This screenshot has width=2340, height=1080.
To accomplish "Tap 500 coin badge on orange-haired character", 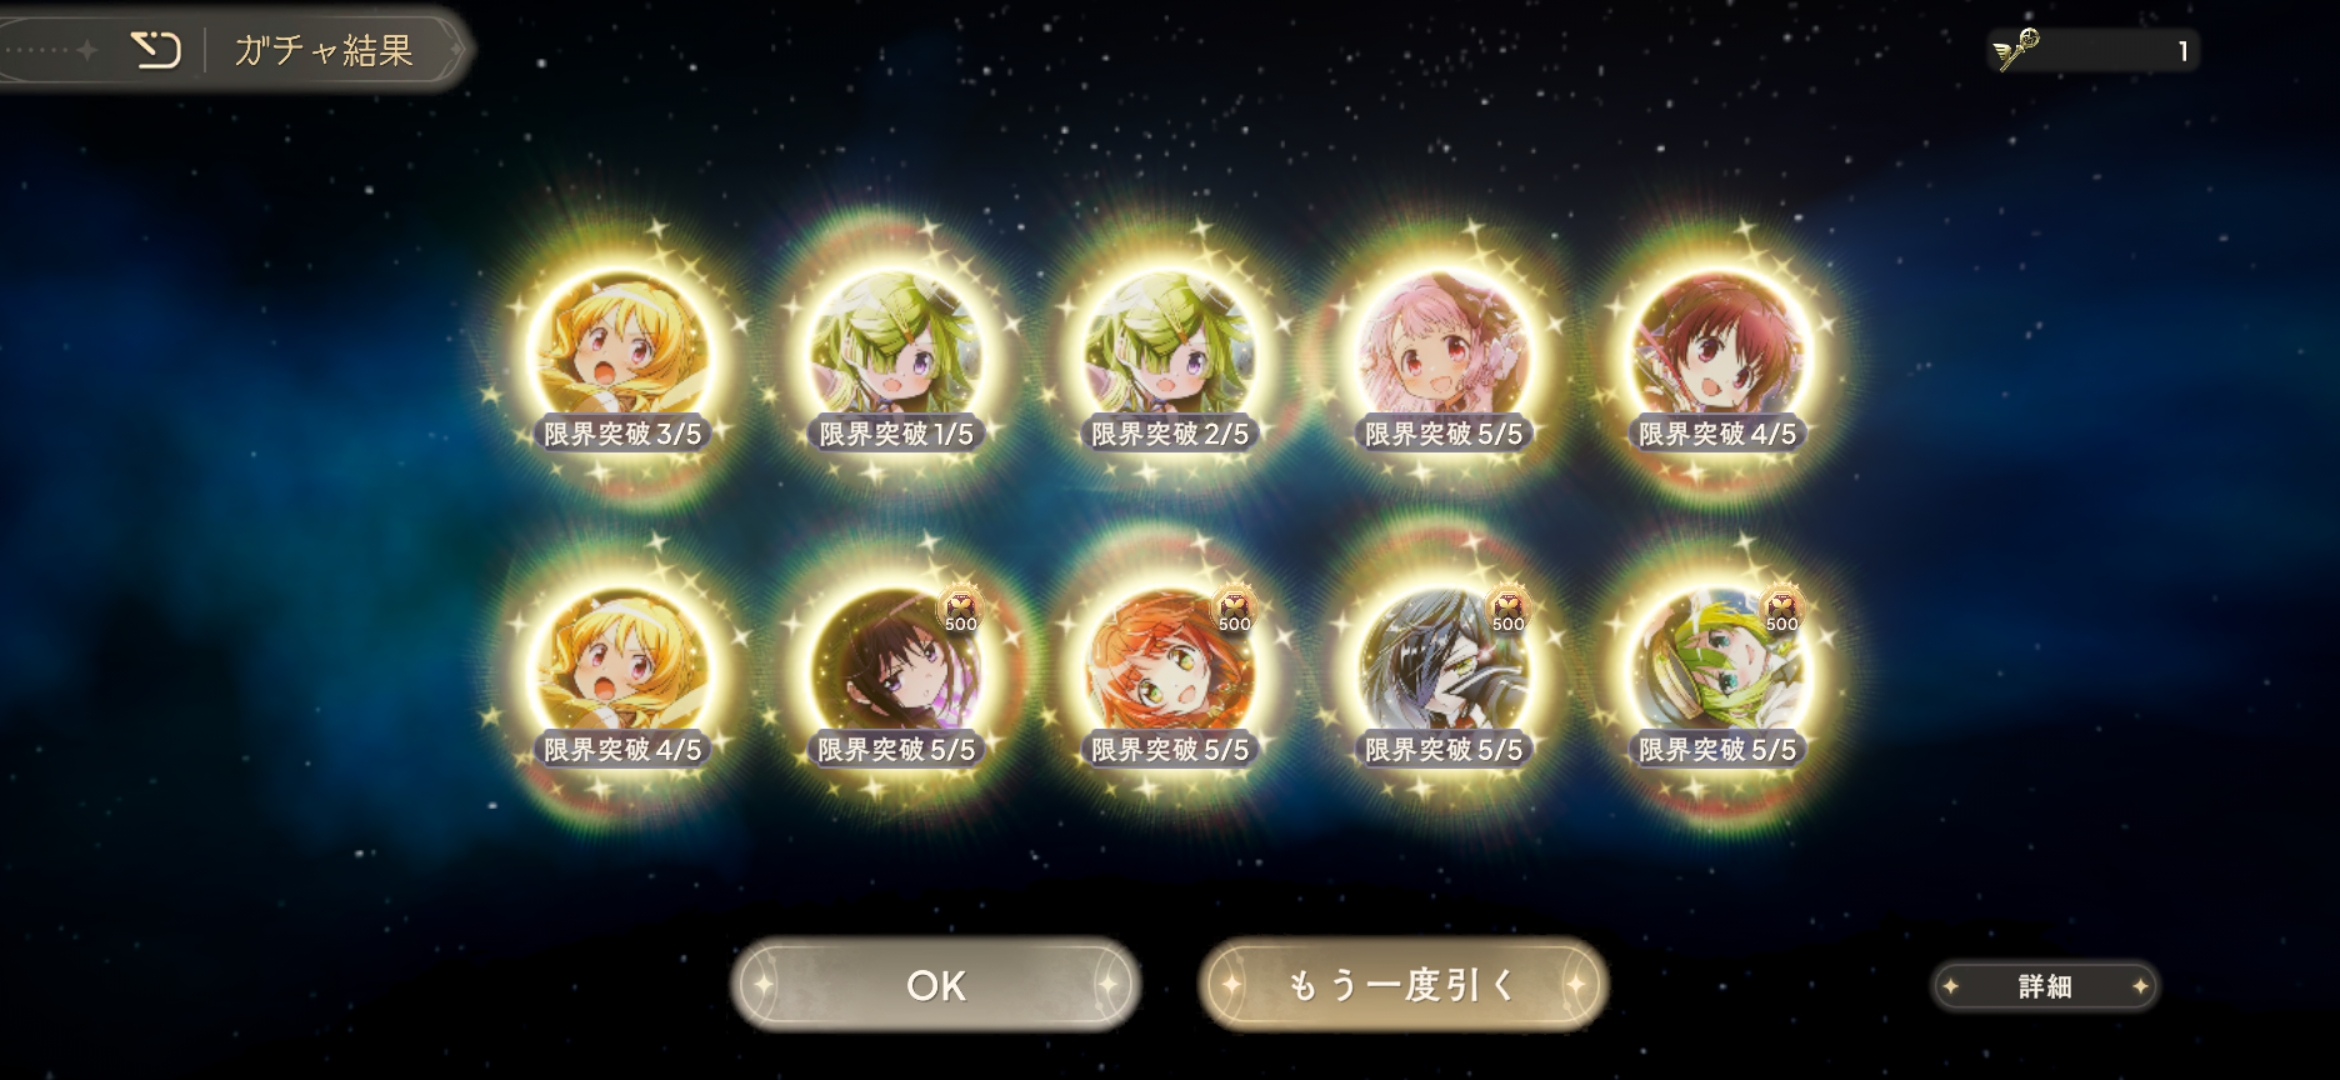I will [x=1235, y=611].
